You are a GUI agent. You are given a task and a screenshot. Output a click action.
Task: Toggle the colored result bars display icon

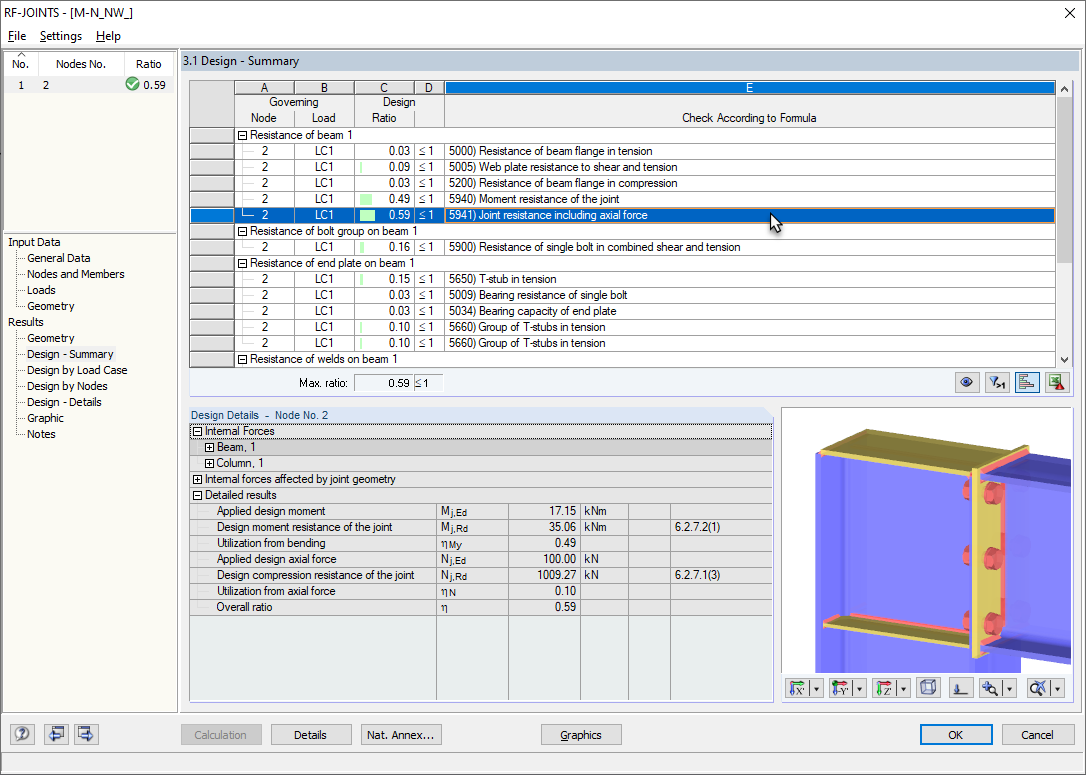1026,382
